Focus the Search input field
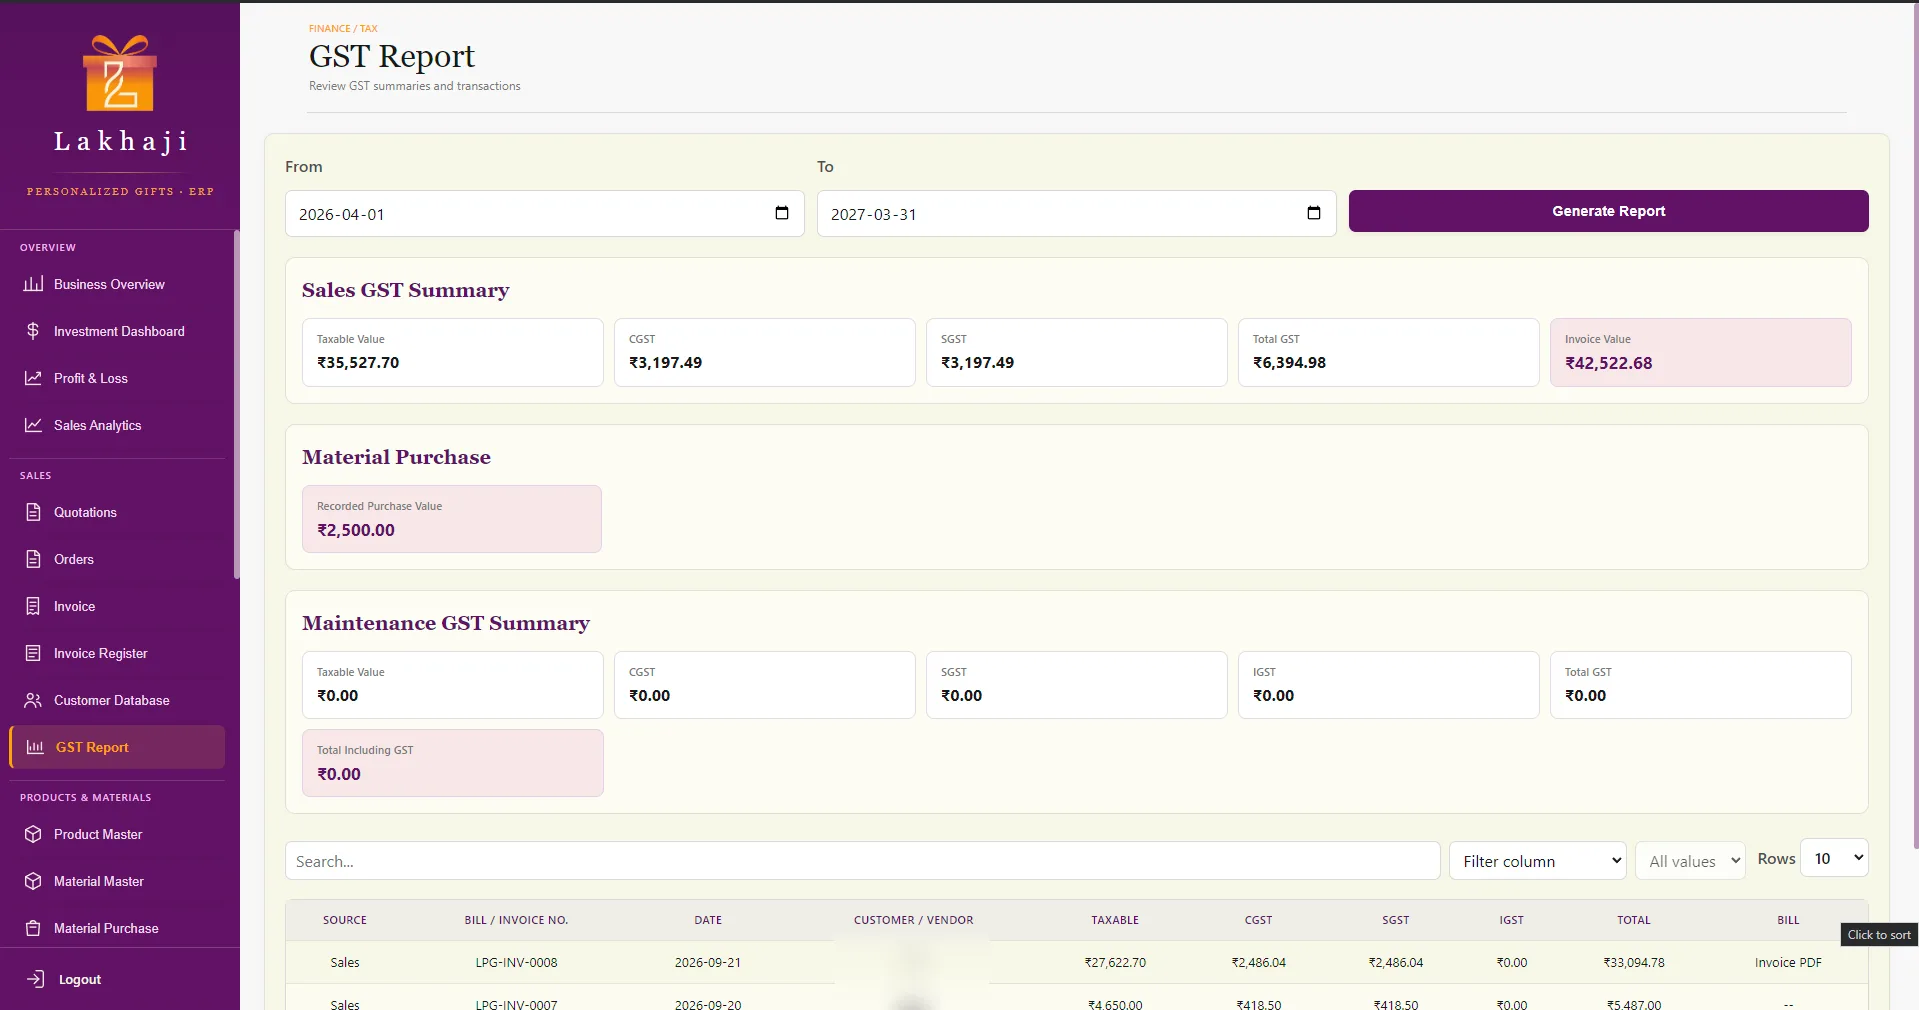 point(862,861)
